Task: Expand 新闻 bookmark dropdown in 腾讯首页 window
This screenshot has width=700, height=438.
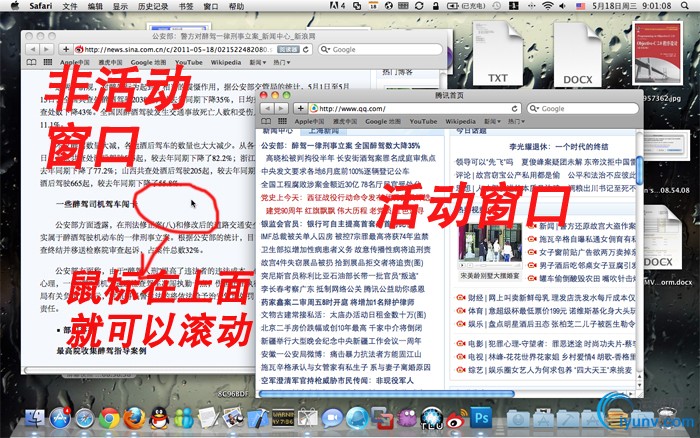Action: pos(492,121)
